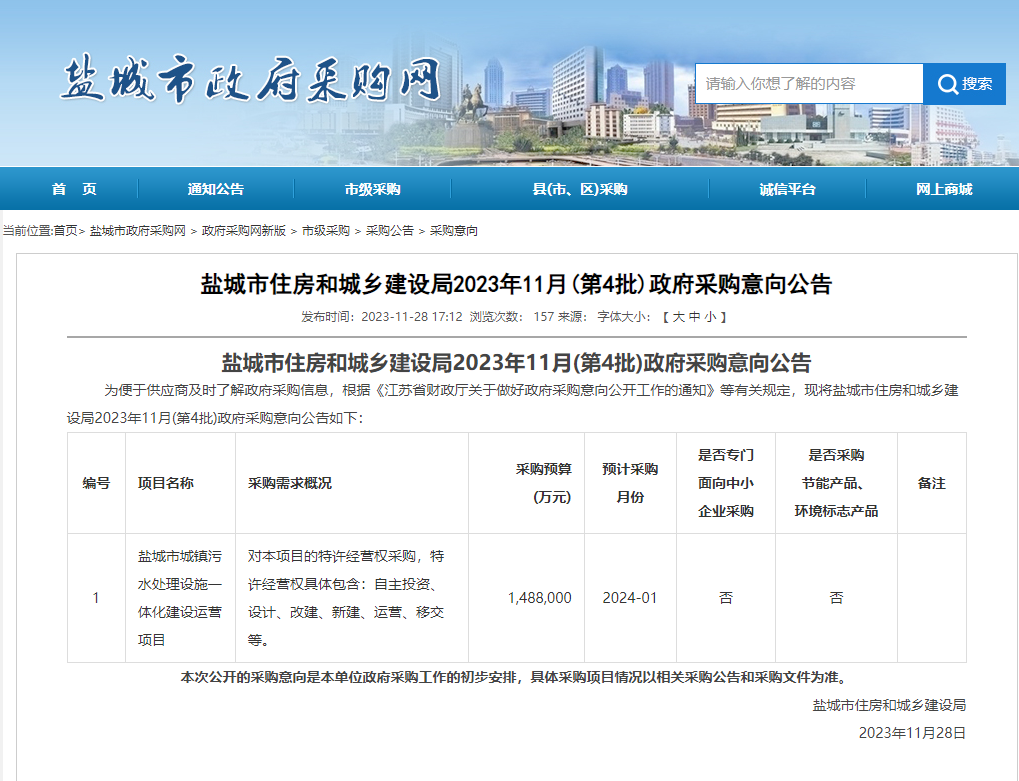Set font size to 小
The image size is (1019, 781).
[x=710, y=317]
